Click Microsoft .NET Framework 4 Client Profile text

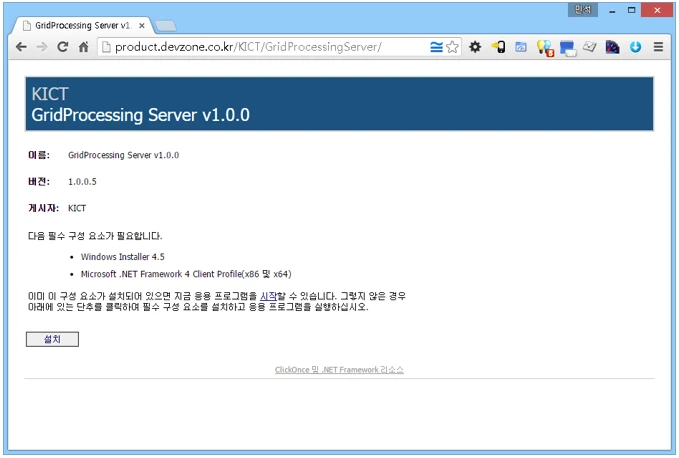(x=186, y=274)
